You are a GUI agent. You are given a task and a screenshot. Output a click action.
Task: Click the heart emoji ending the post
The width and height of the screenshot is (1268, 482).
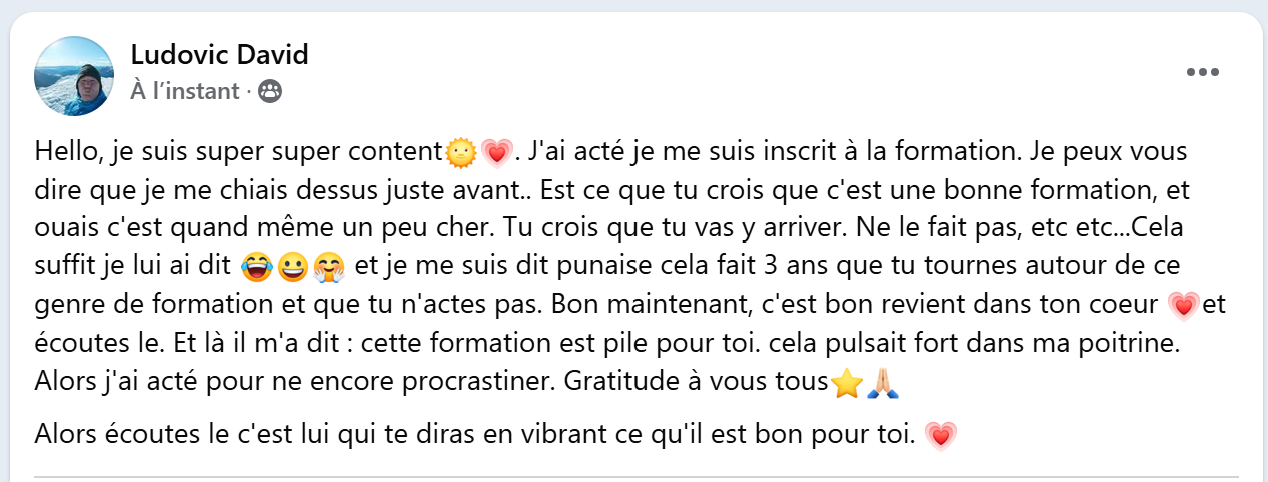pos(937,436)
